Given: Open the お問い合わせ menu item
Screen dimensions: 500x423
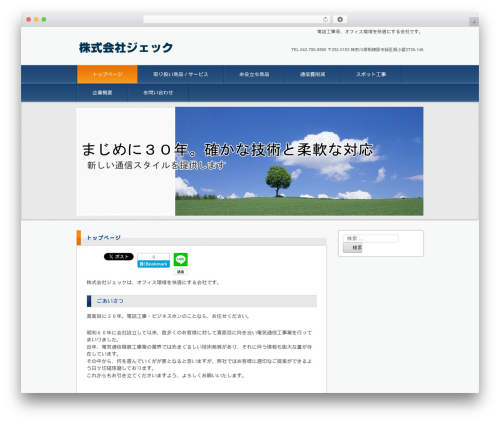Looking at the screenshot, I should pyautogui.click(x=158, y=93).
